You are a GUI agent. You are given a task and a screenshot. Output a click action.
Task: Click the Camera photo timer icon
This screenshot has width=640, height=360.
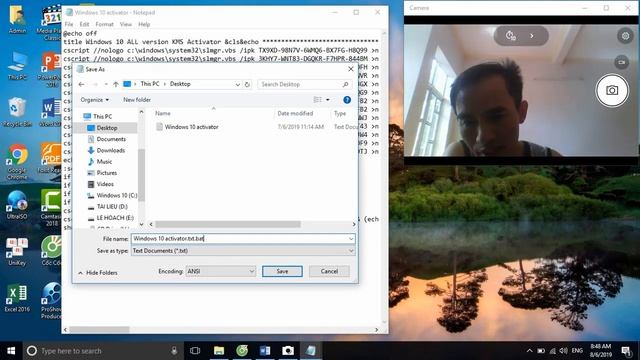[x=511, y=36]
